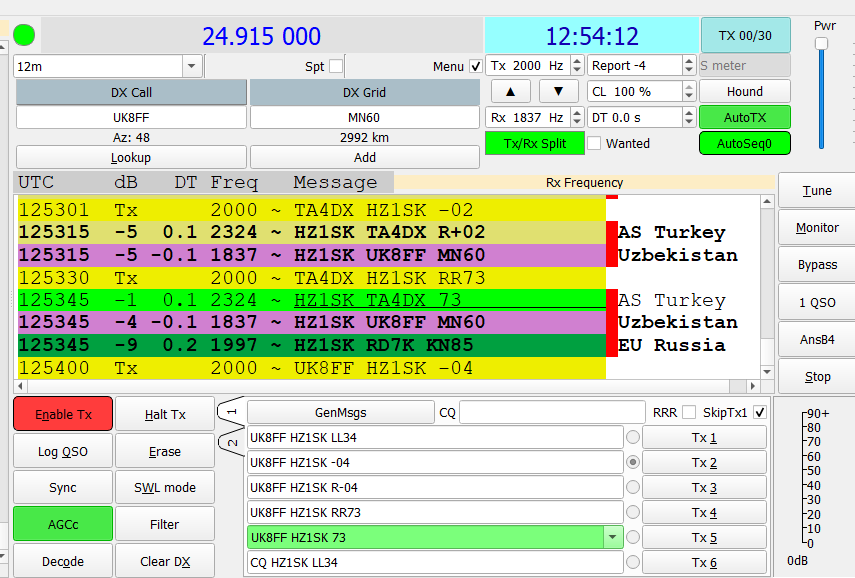The width and height of the screenshot is (855, 578).
Task: Toggle the Tx/Rx Split button
Action: tap(535, 143)
